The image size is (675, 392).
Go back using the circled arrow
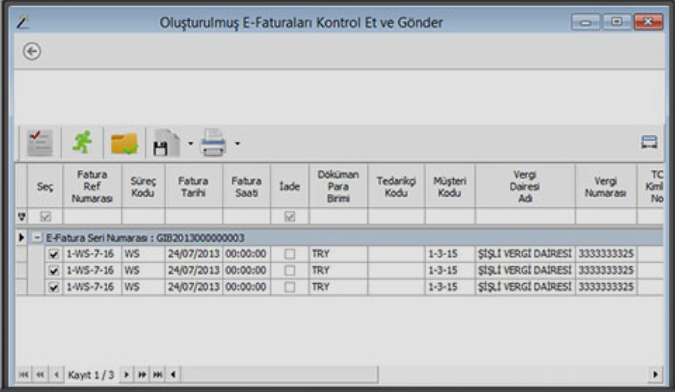point(32,52)
